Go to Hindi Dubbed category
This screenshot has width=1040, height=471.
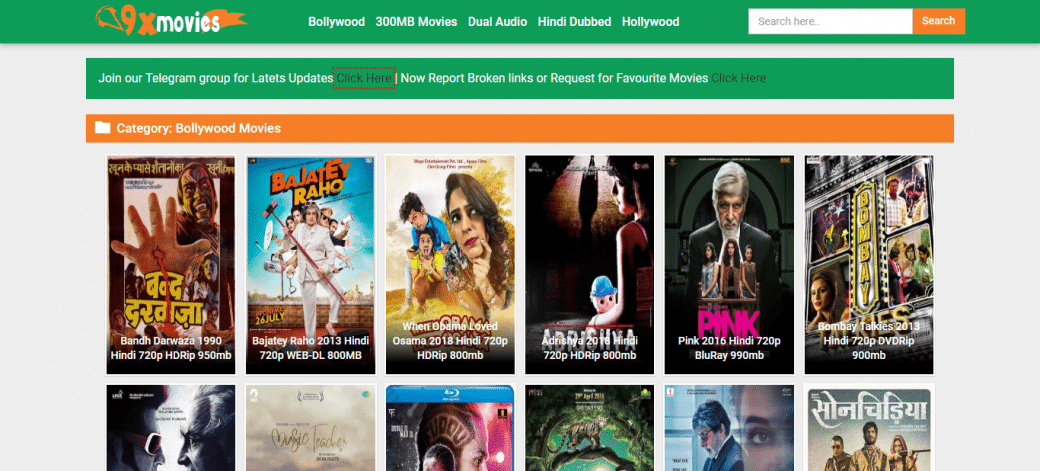point(574,22)
